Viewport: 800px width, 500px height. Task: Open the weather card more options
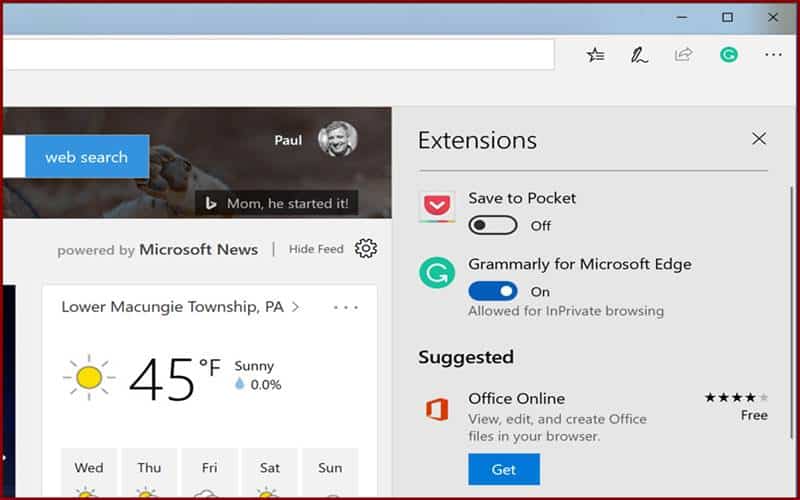[x=345, y=307]
